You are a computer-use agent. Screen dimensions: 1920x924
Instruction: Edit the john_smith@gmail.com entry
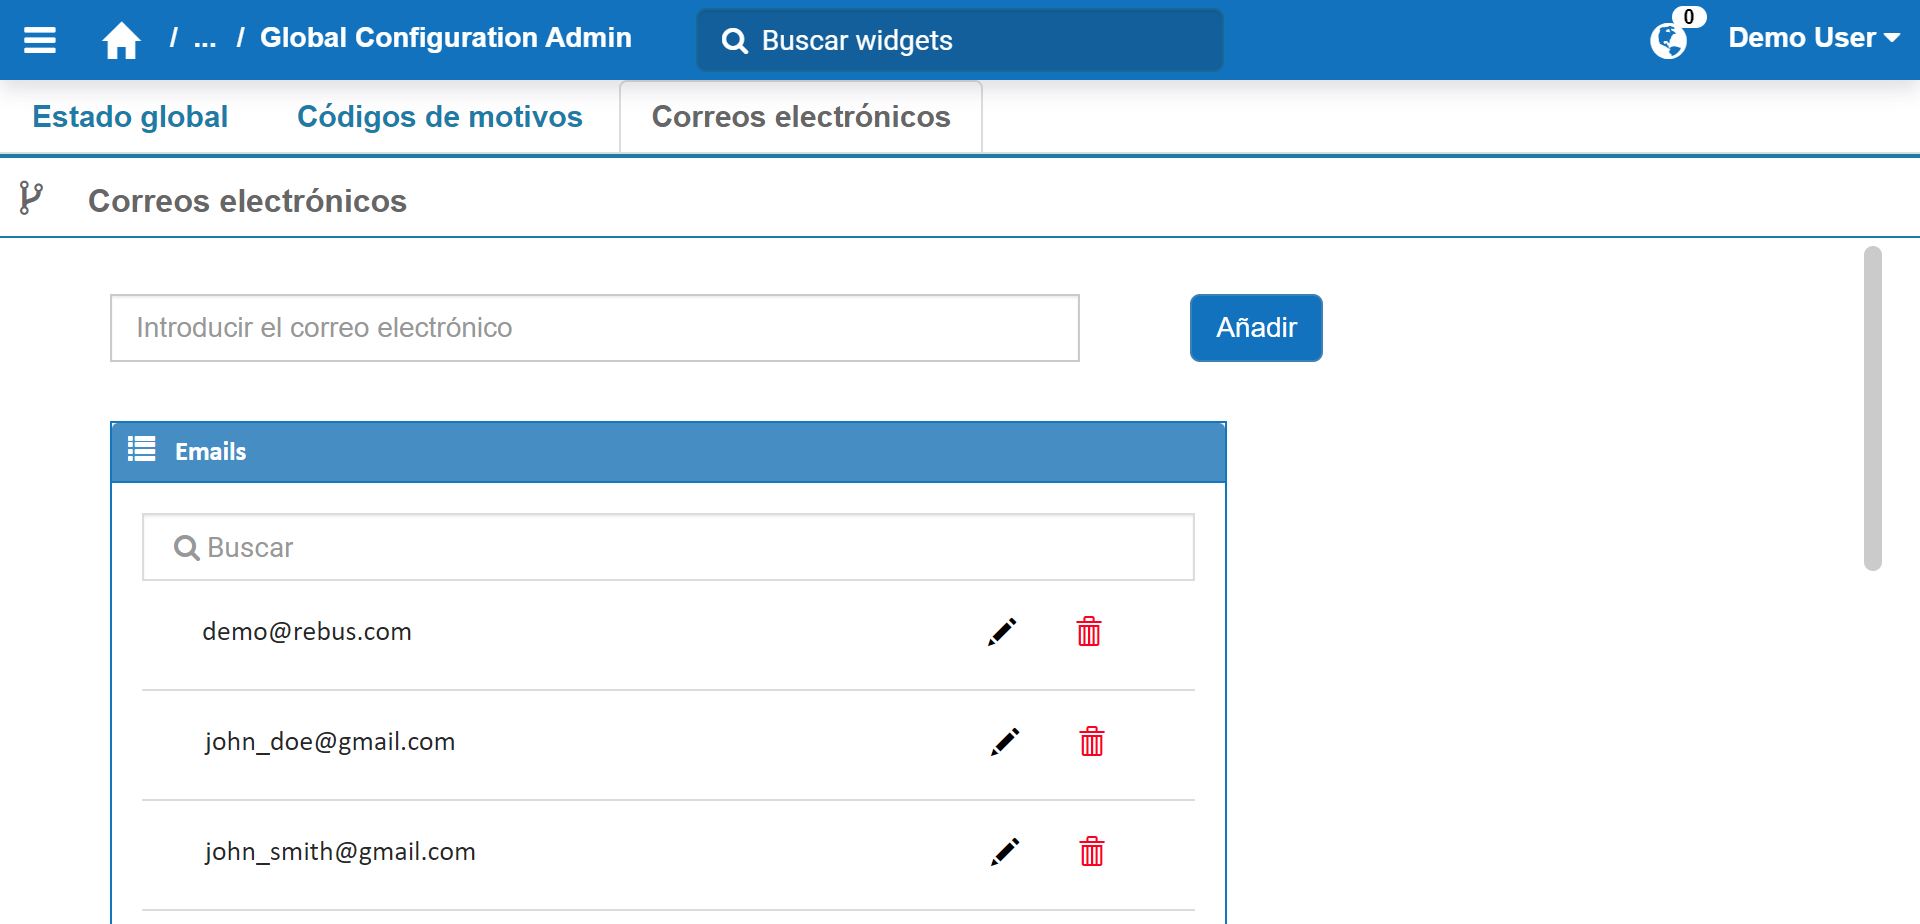(x=1005, y=852)
